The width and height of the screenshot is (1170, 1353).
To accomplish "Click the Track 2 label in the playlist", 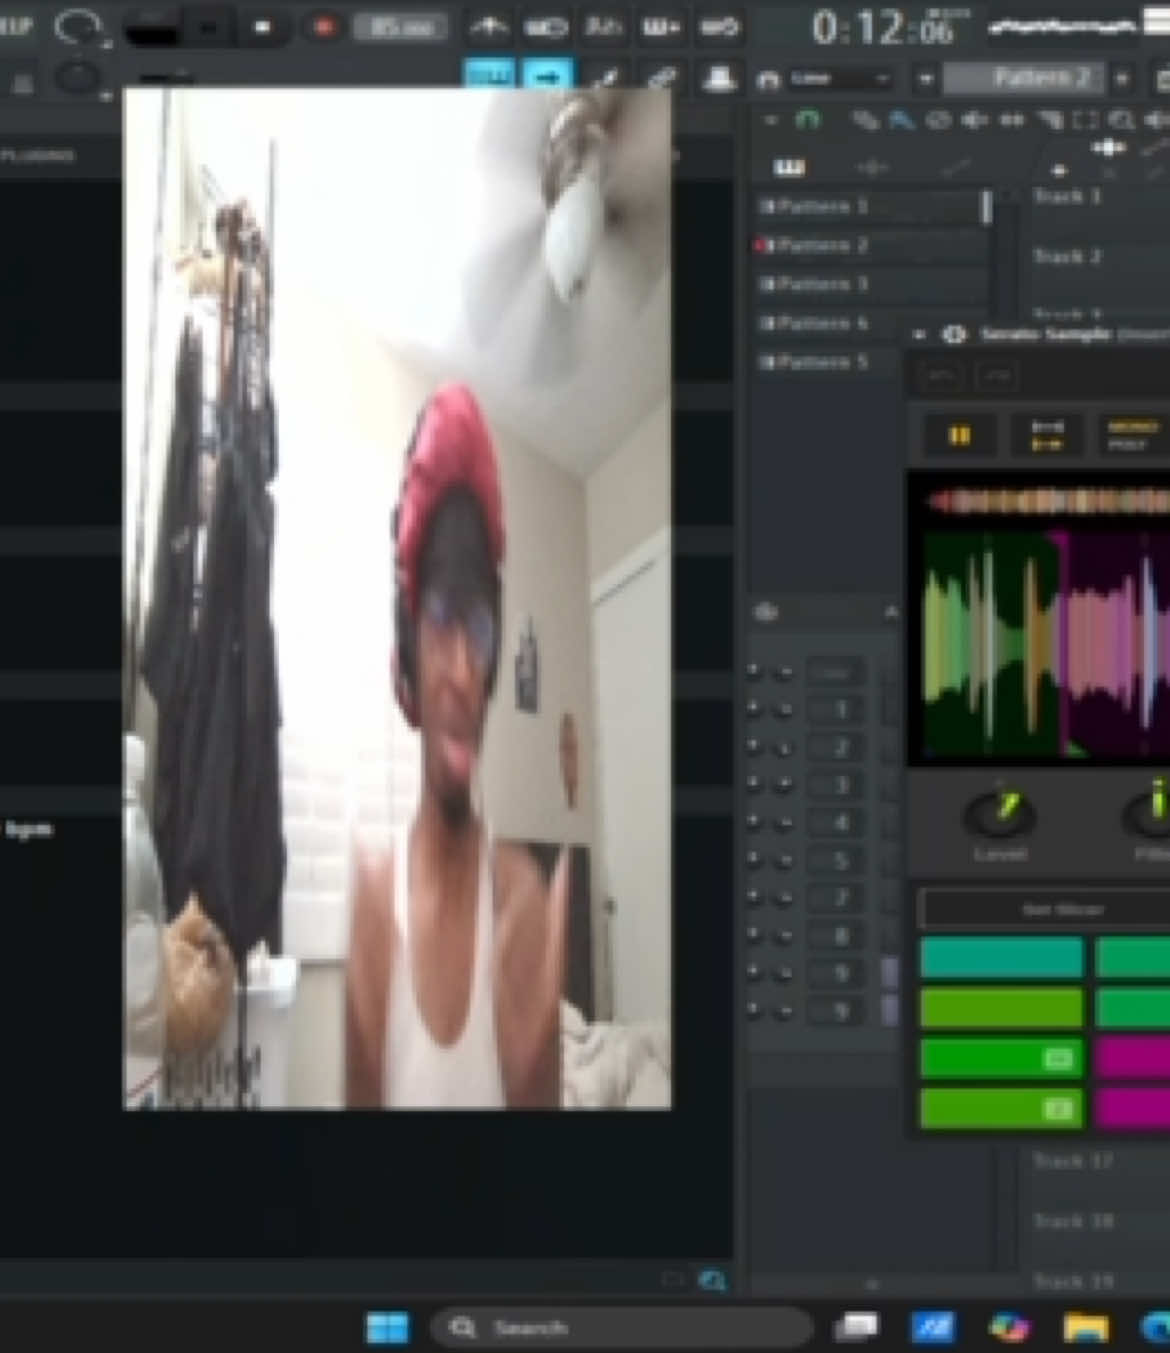I will pyautogui.click(x=1067, y=257).
